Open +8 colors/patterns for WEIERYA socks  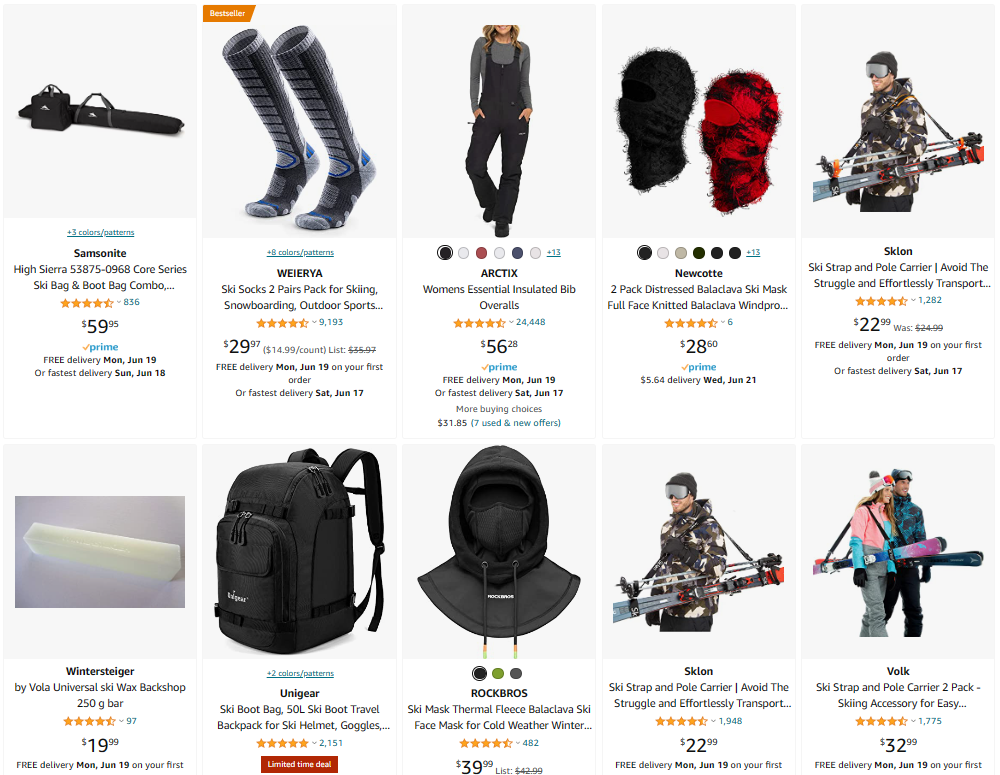point(300,253)
